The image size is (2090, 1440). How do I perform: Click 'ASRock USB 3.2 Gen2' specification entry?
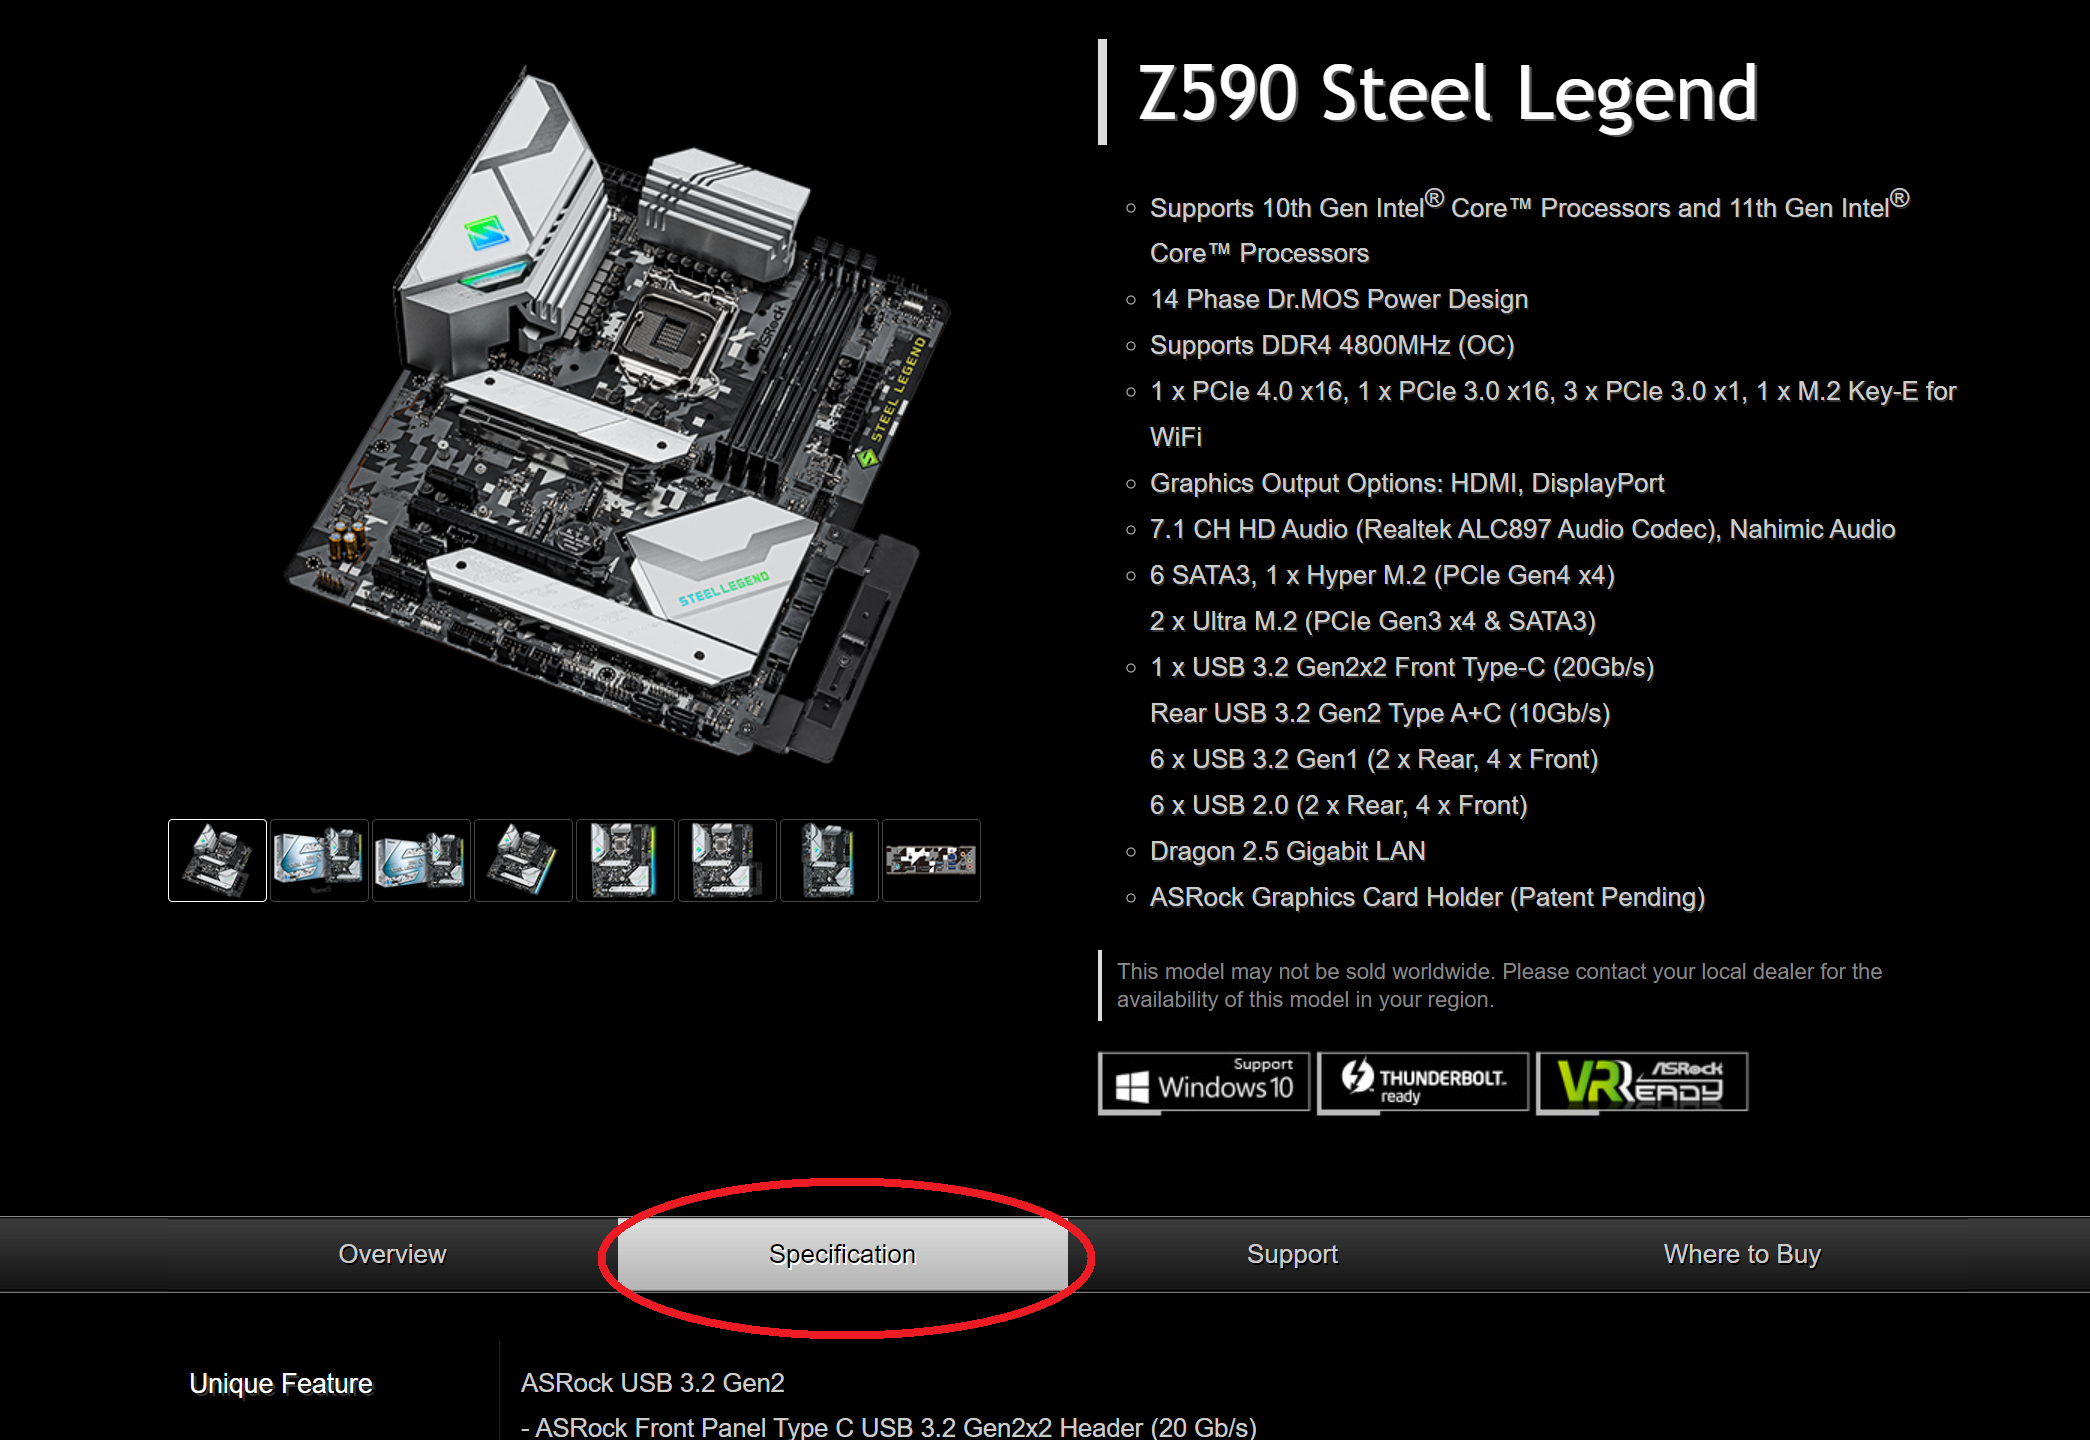tap(653, 1383)
